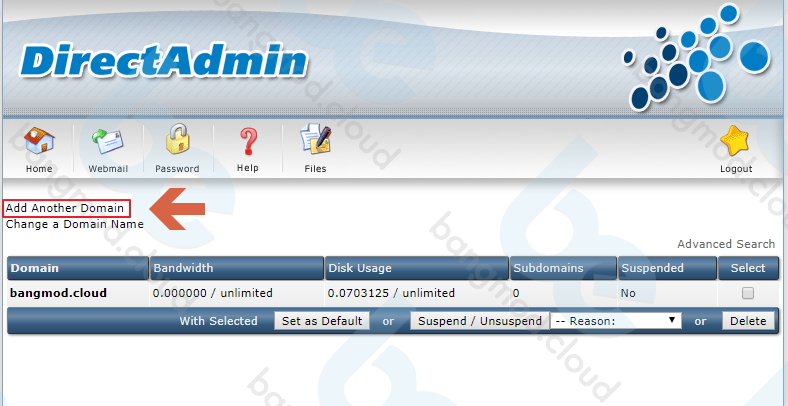788x406 pixels.
Task: Click the Set as Default button
Action: point(322,321)
